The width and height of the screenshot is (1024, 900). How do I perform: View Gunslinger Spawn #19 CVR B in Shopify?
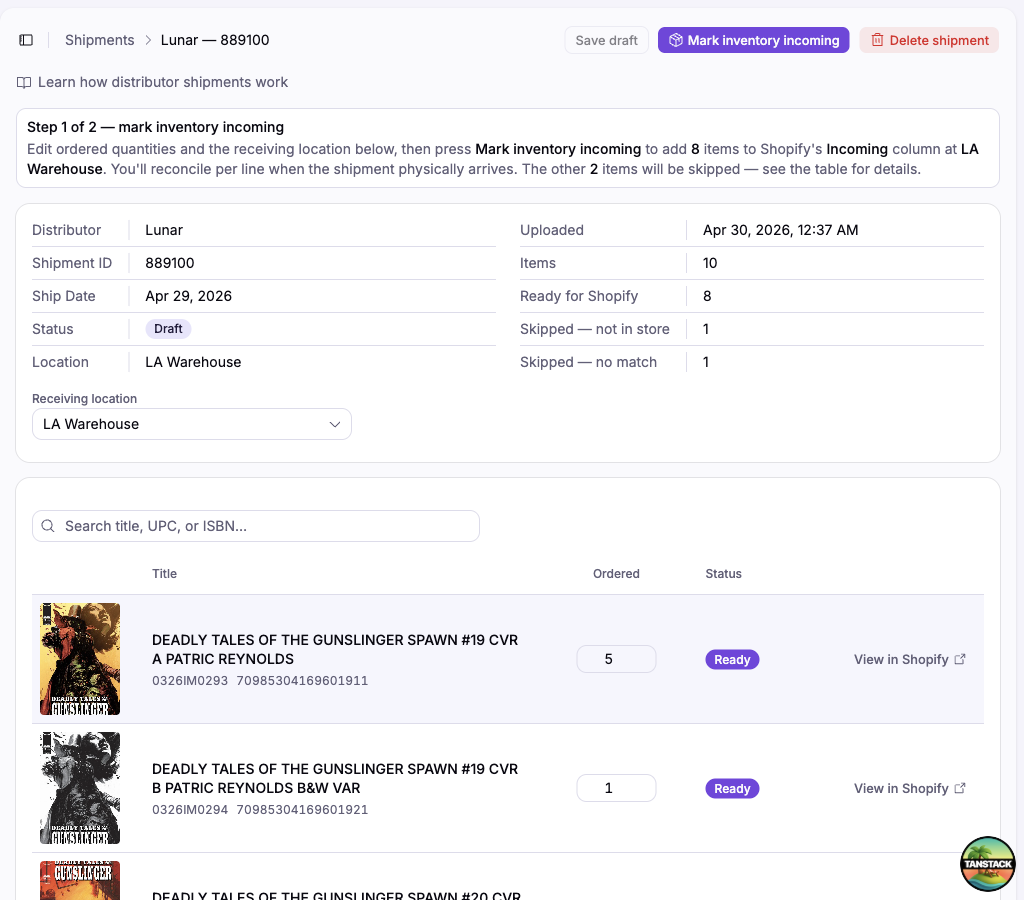click(x=909, y=788)
